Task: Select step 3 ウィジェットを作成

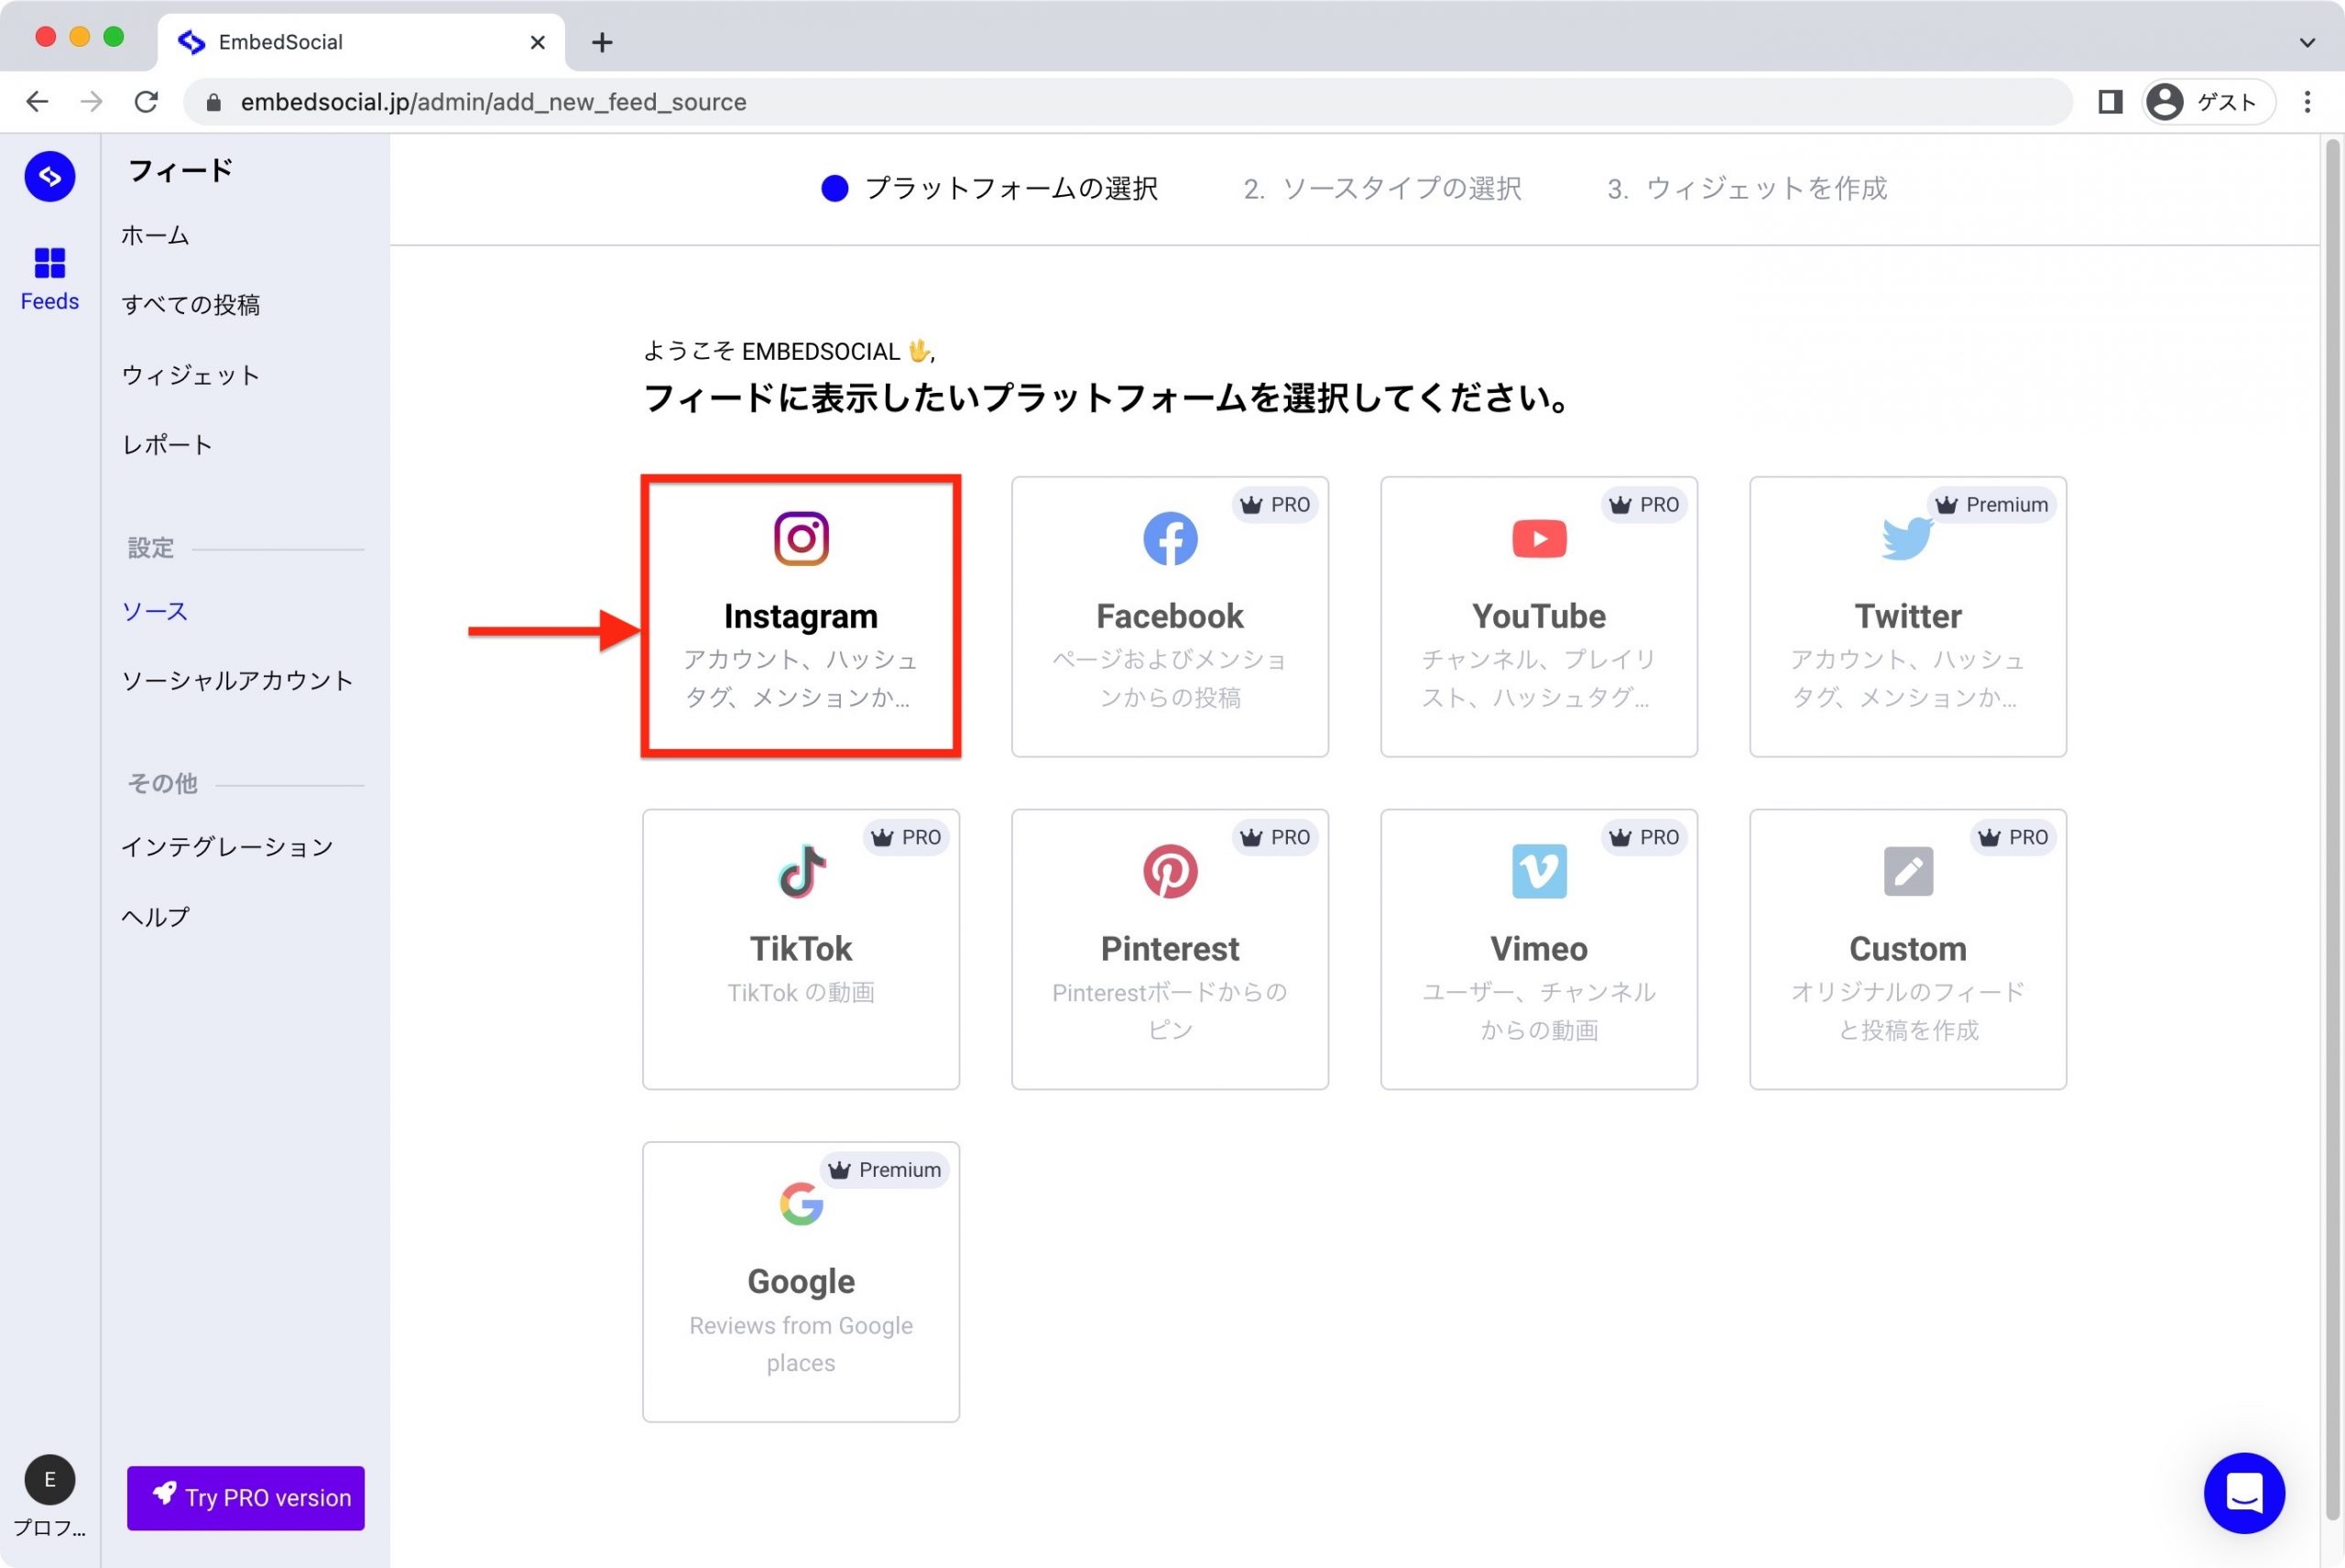Action: pos(1747,188)
